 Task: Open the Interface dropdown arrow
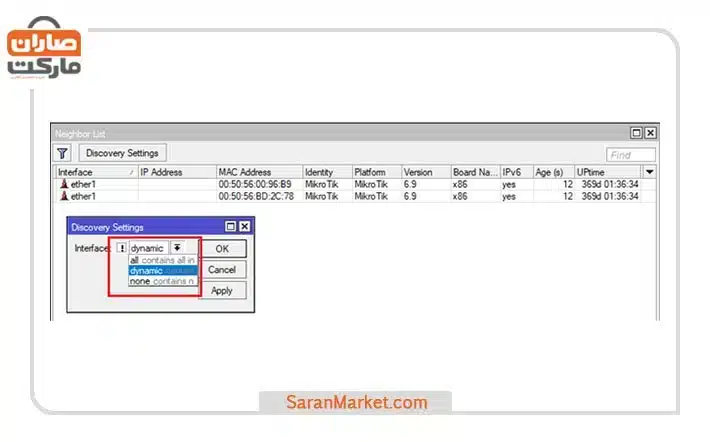[x=177, y=248]
